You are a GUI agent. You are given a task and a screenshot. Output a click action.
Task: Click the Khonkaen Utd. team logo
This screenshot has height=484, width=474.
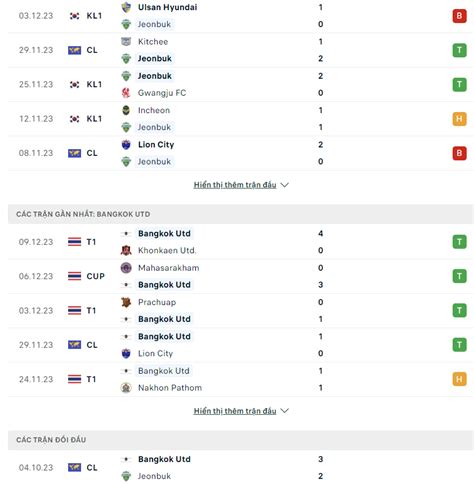126,250
